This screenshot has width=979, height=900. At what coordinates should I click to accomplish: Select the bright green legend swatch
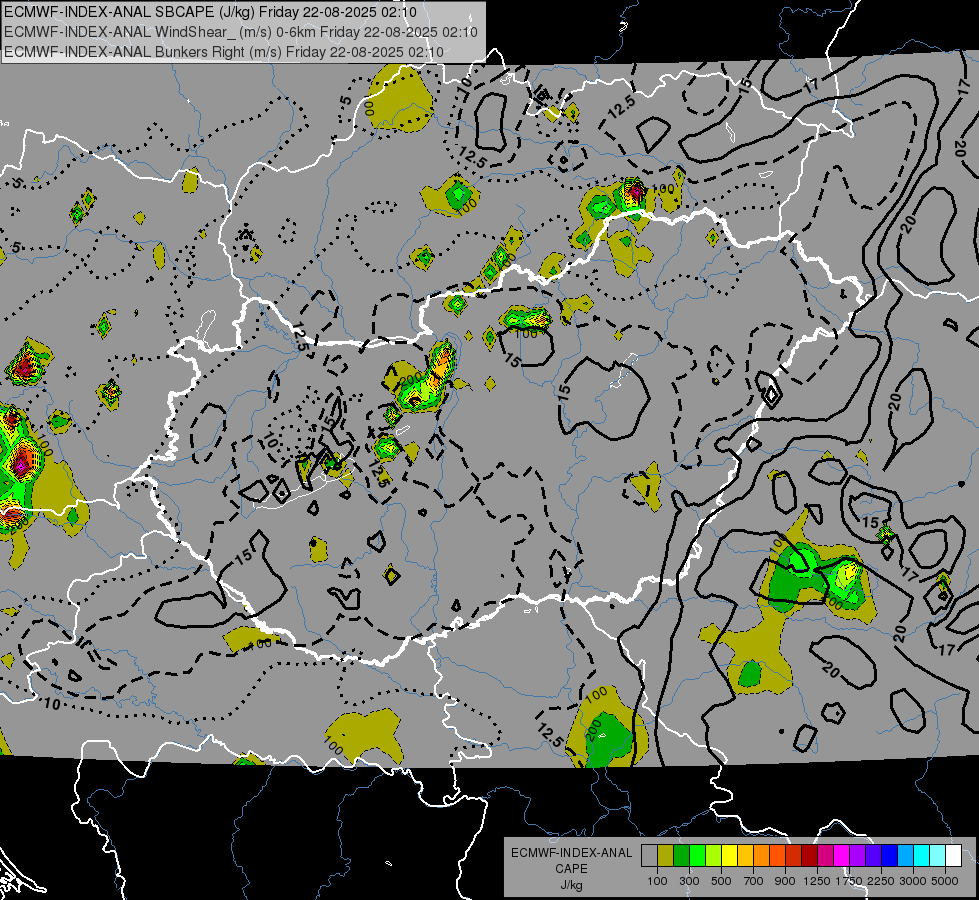pos(697,856)
